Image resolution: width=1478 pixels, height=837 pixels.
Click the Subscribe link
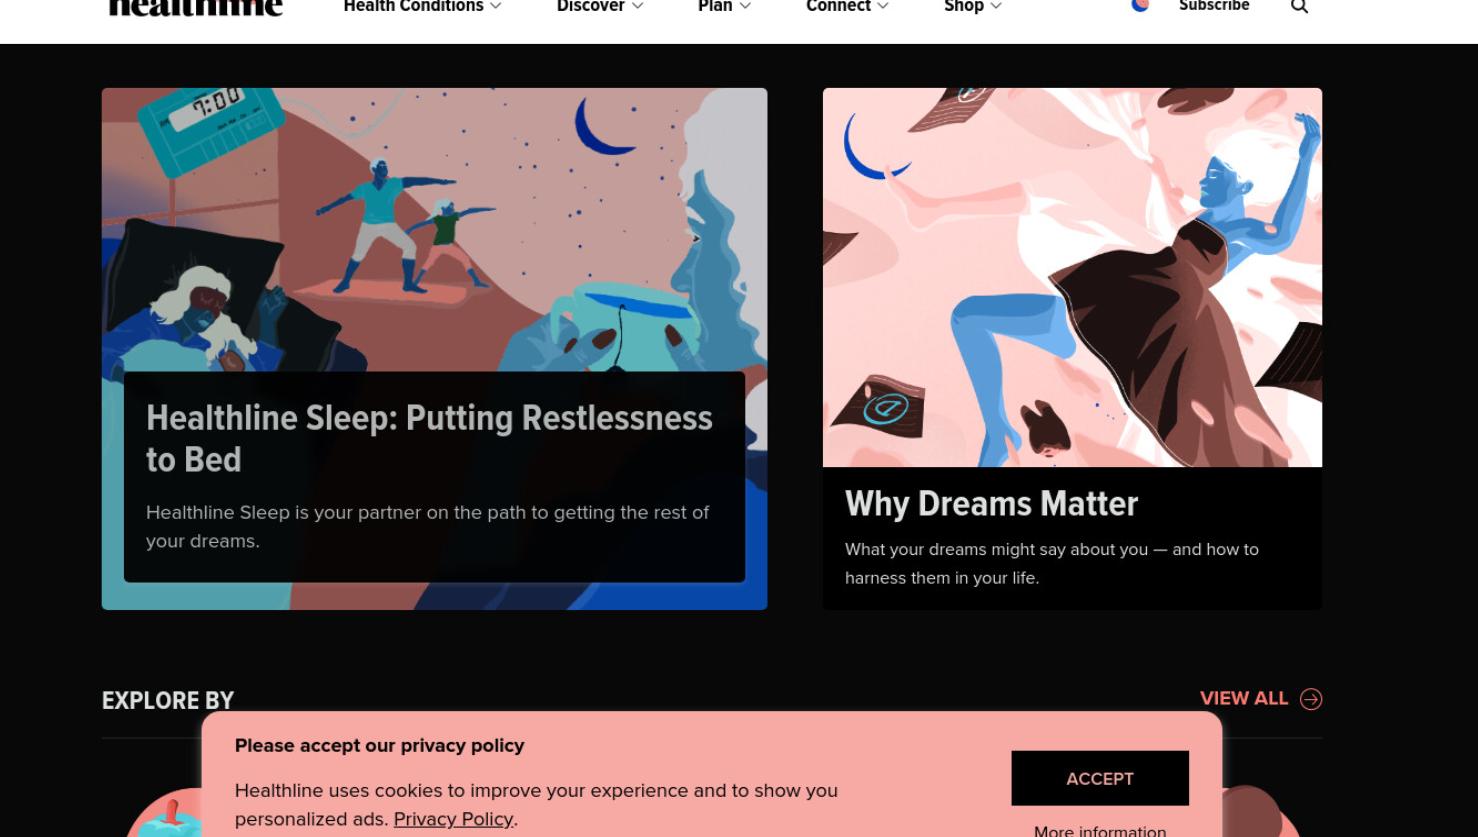[x=1214, y=6]
